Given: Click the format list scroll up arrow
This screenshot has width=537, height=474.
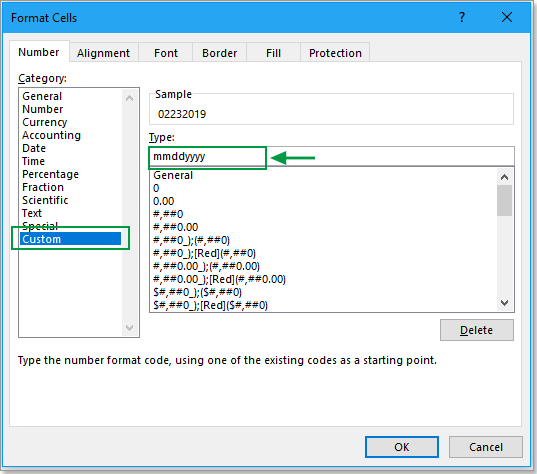Looking at the screenshot, I should pyautogui.click(x=504, y=177).
